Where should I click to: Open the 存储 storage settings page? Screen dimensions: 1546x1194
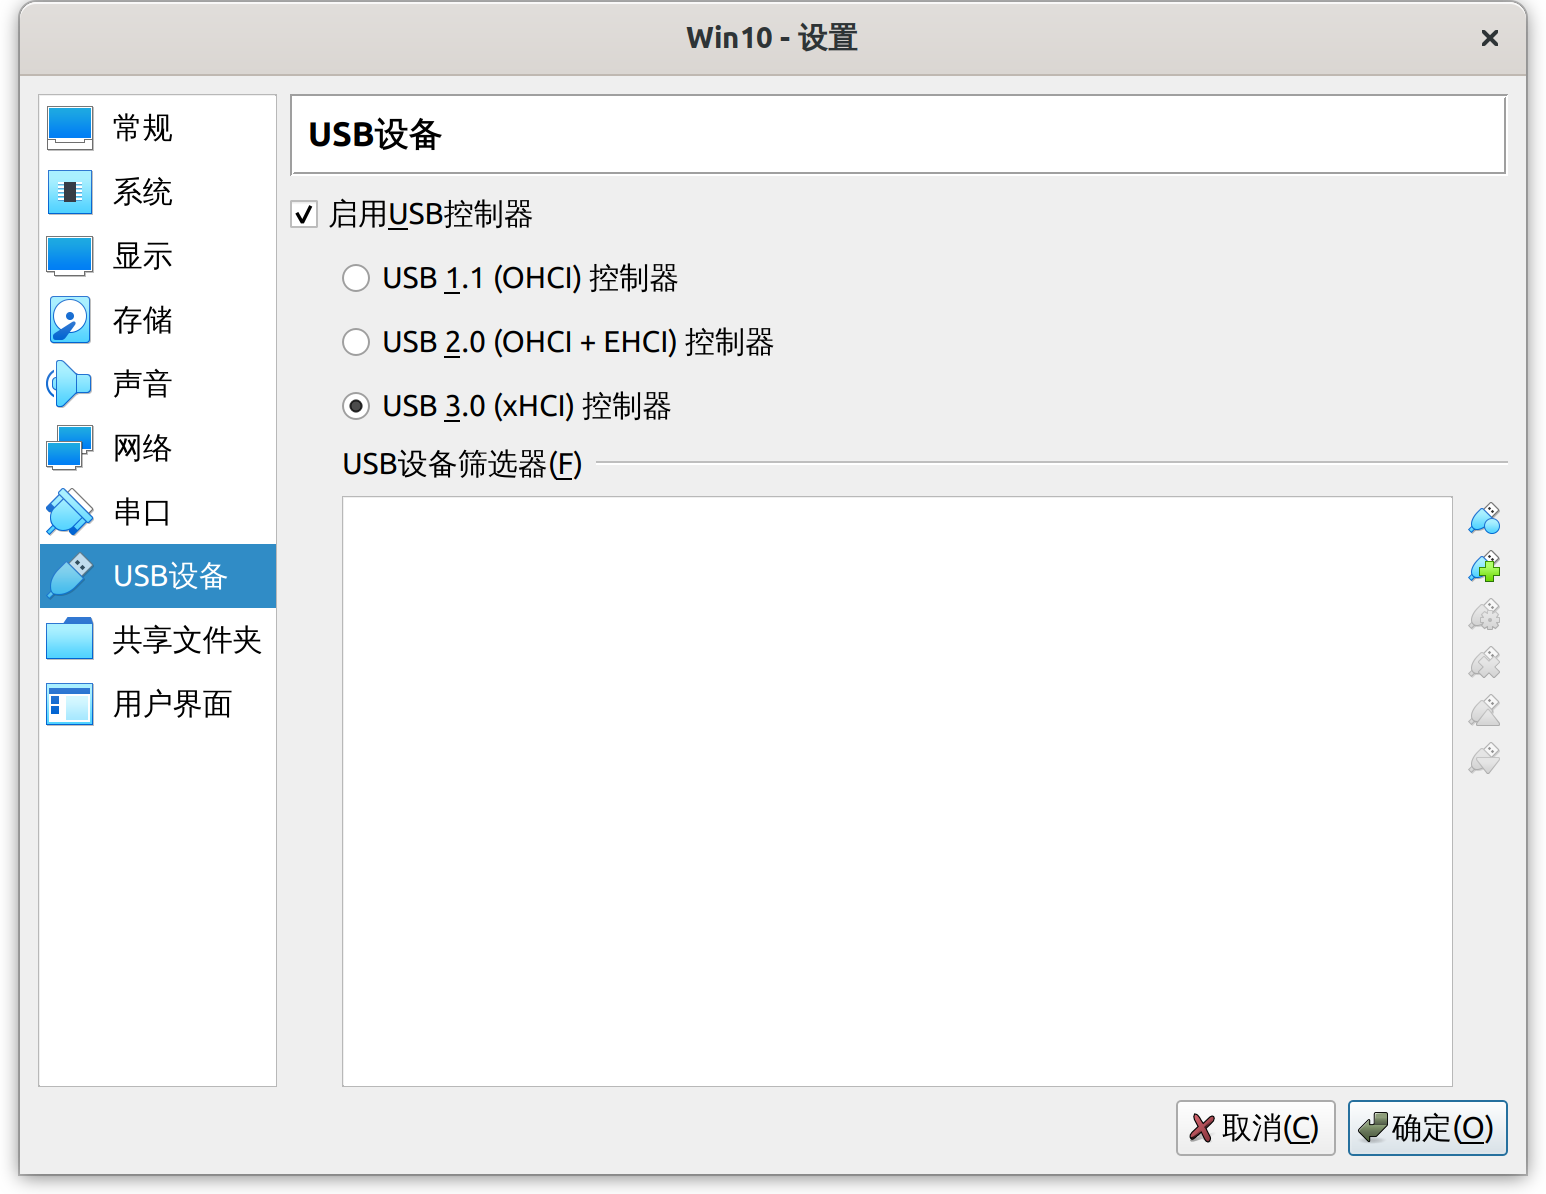tap(143, 320)
